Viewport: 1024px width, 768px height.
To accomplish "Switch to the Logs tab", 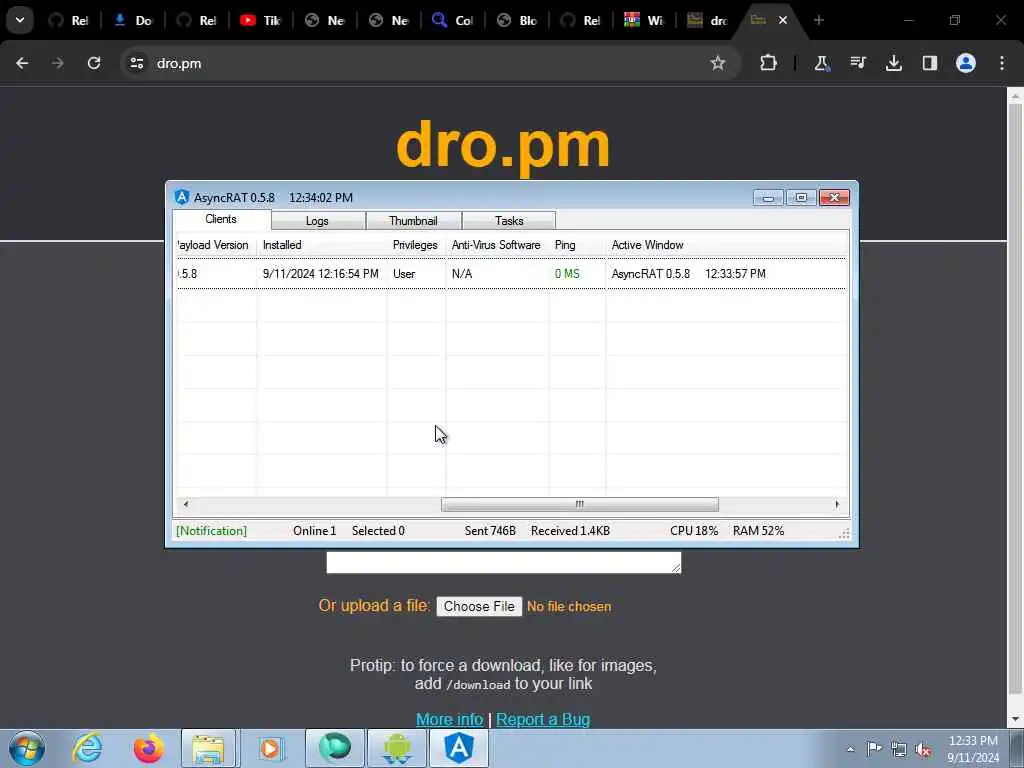I will (317, 221).
